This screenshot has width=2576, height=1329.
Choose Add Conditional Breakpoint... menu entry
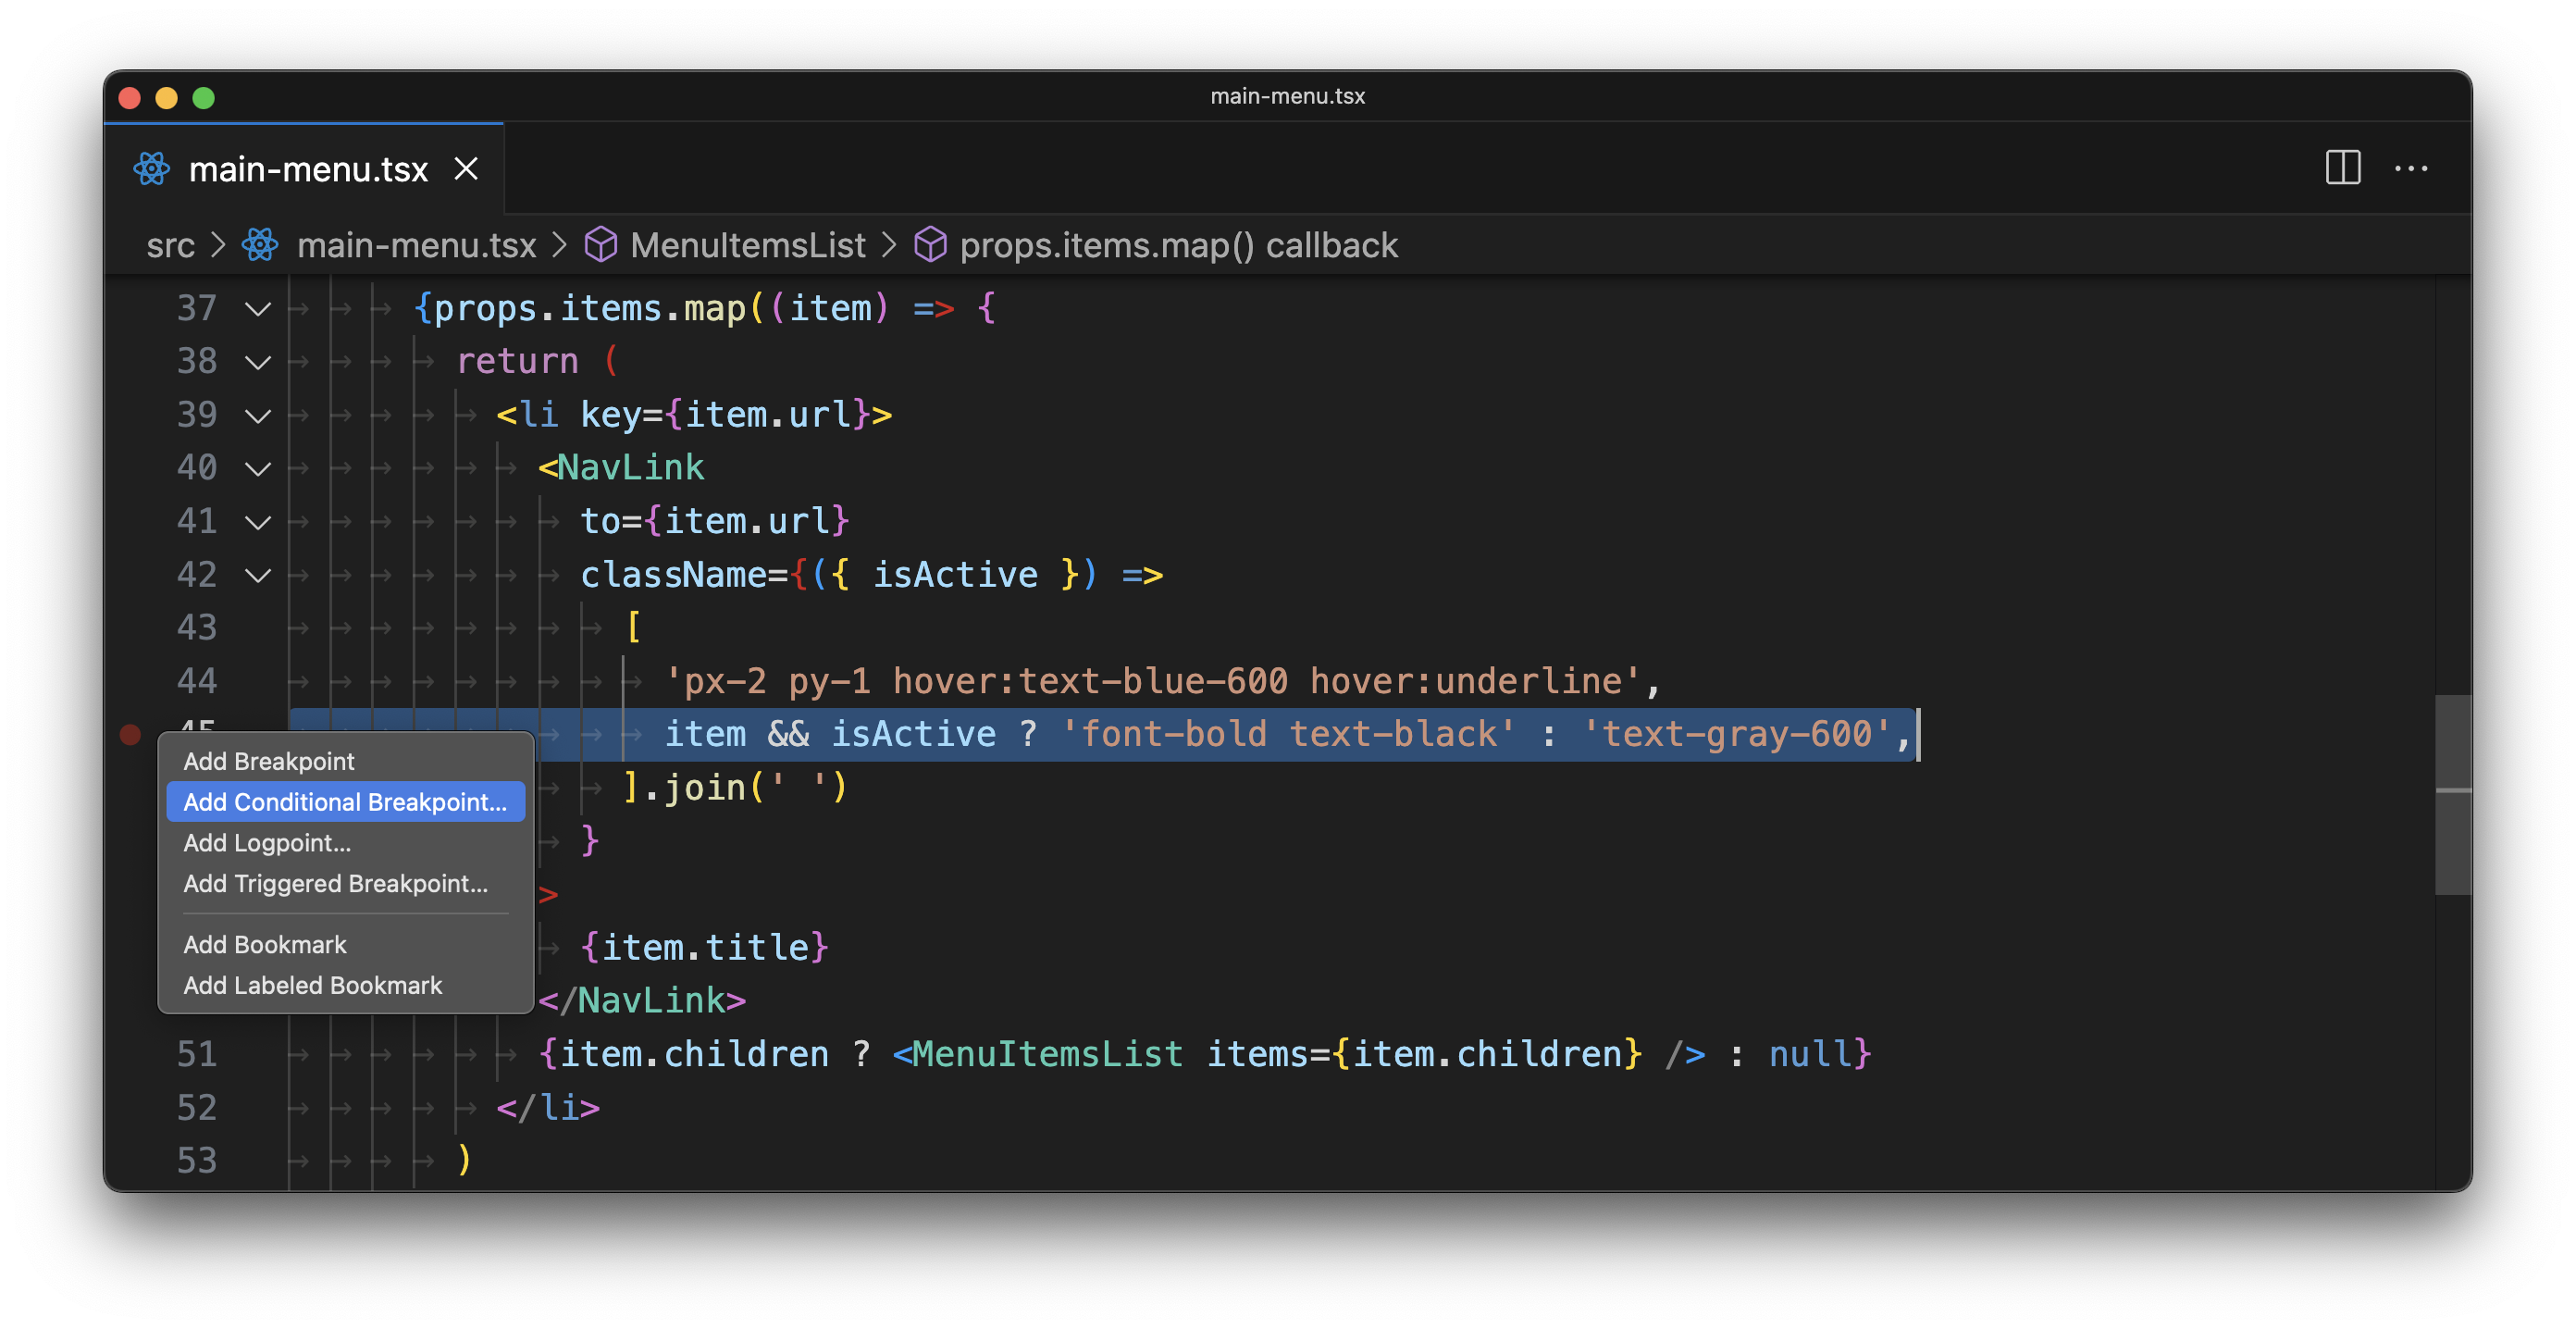346,802
